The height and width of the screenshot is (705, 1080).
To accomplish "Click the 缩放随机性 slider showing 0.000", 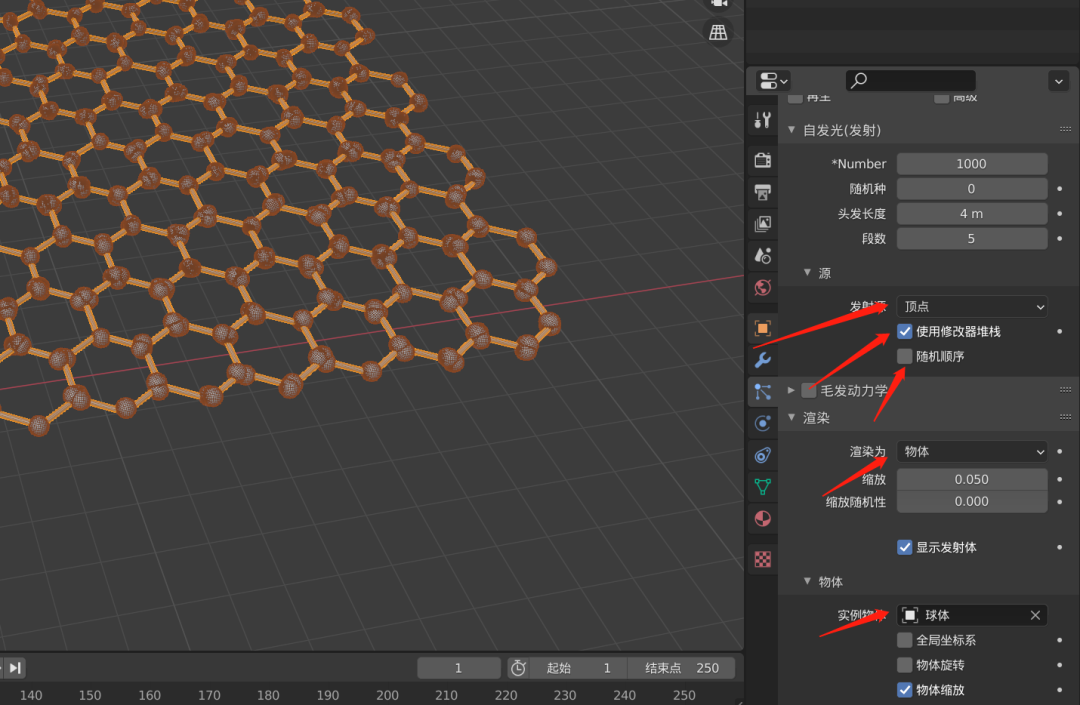I will (x=972, y=502).
